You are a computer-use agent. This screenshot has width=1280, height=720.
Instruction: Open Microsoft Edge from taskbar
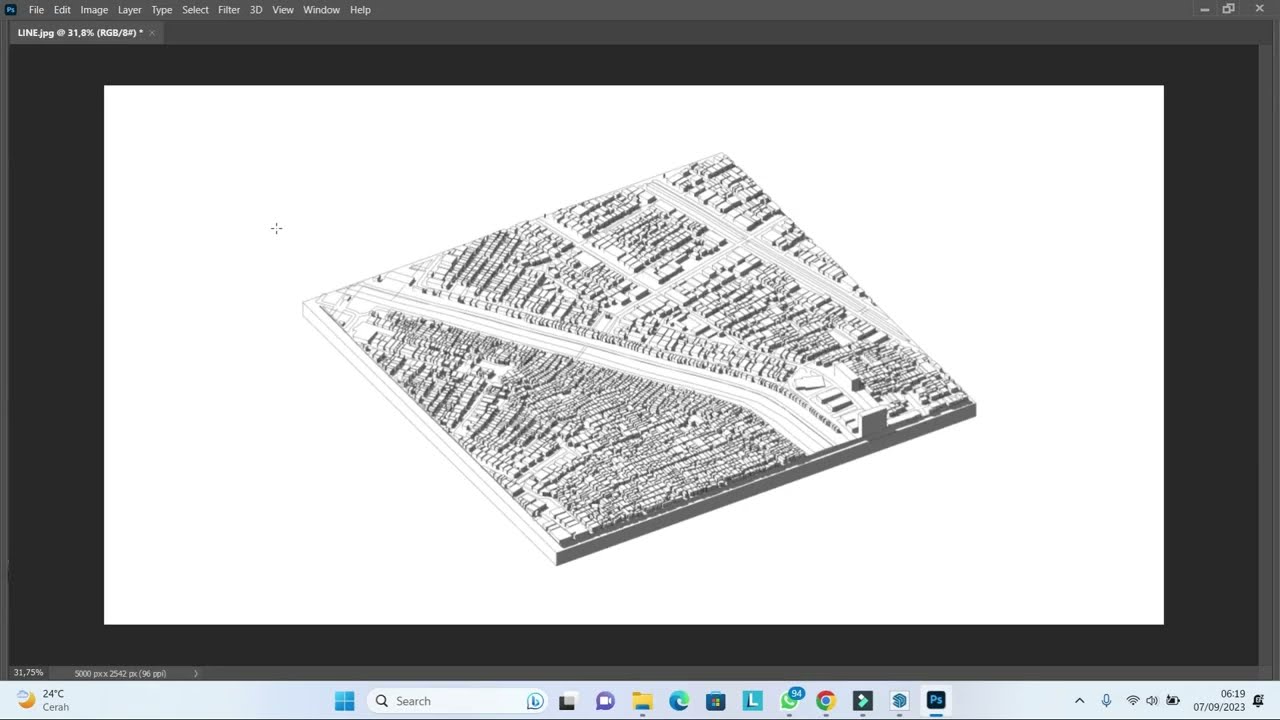point(679,701)
